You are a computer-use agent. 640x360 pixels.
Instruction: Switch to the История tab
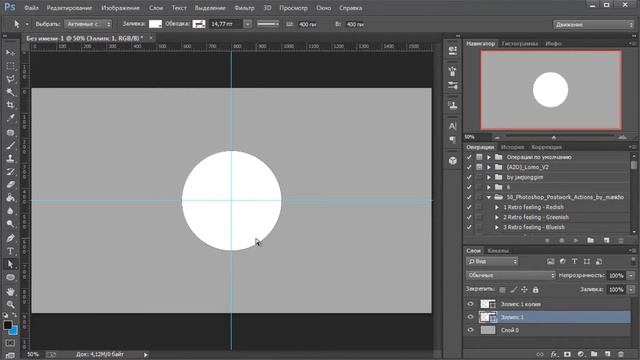(x=512, y=147)
